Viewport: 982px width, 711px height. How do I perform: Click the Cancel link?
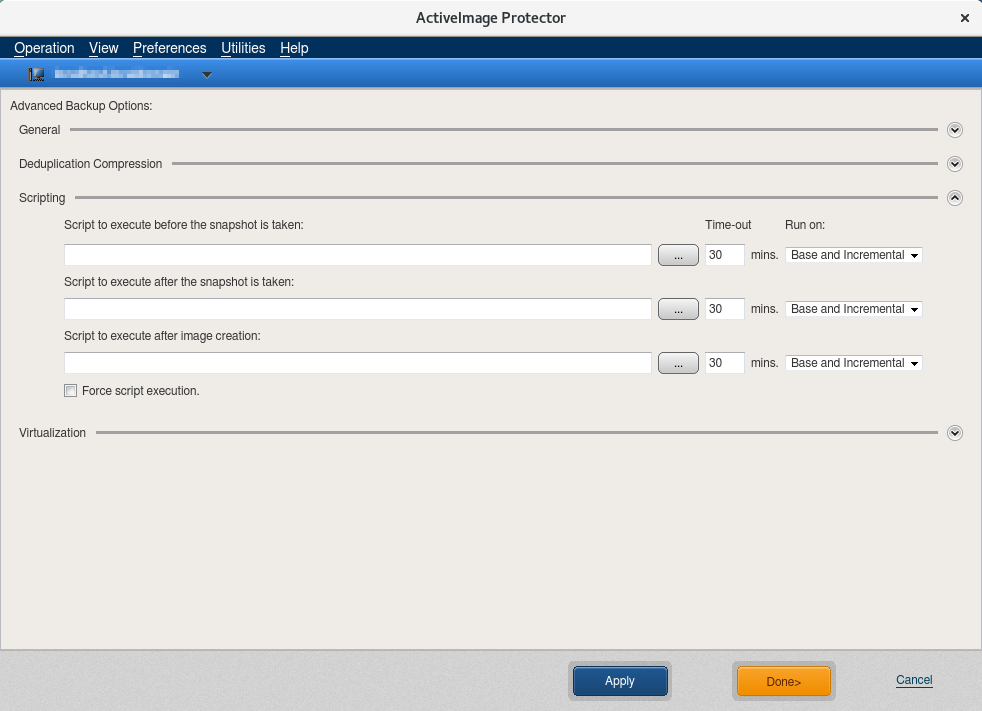tap(913, 680)
